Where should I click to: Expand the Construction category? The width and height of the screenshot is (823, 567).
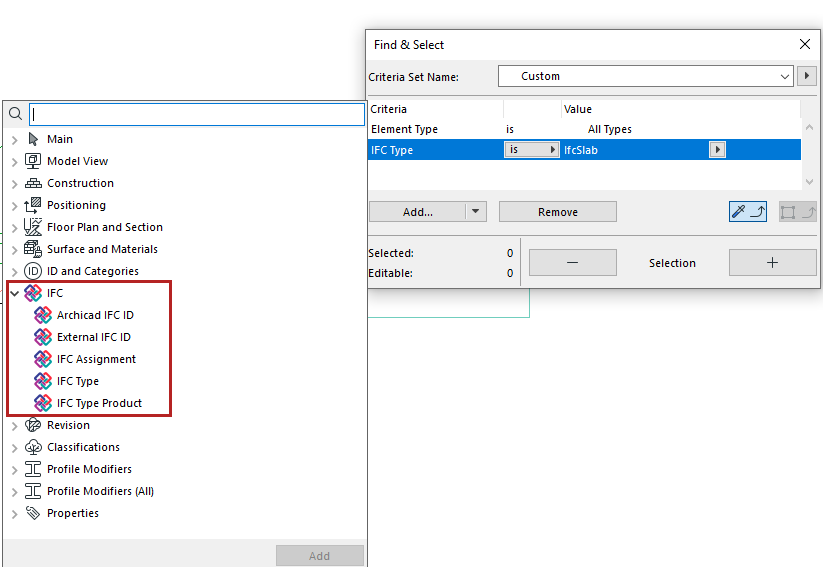(x=15, y=184)
